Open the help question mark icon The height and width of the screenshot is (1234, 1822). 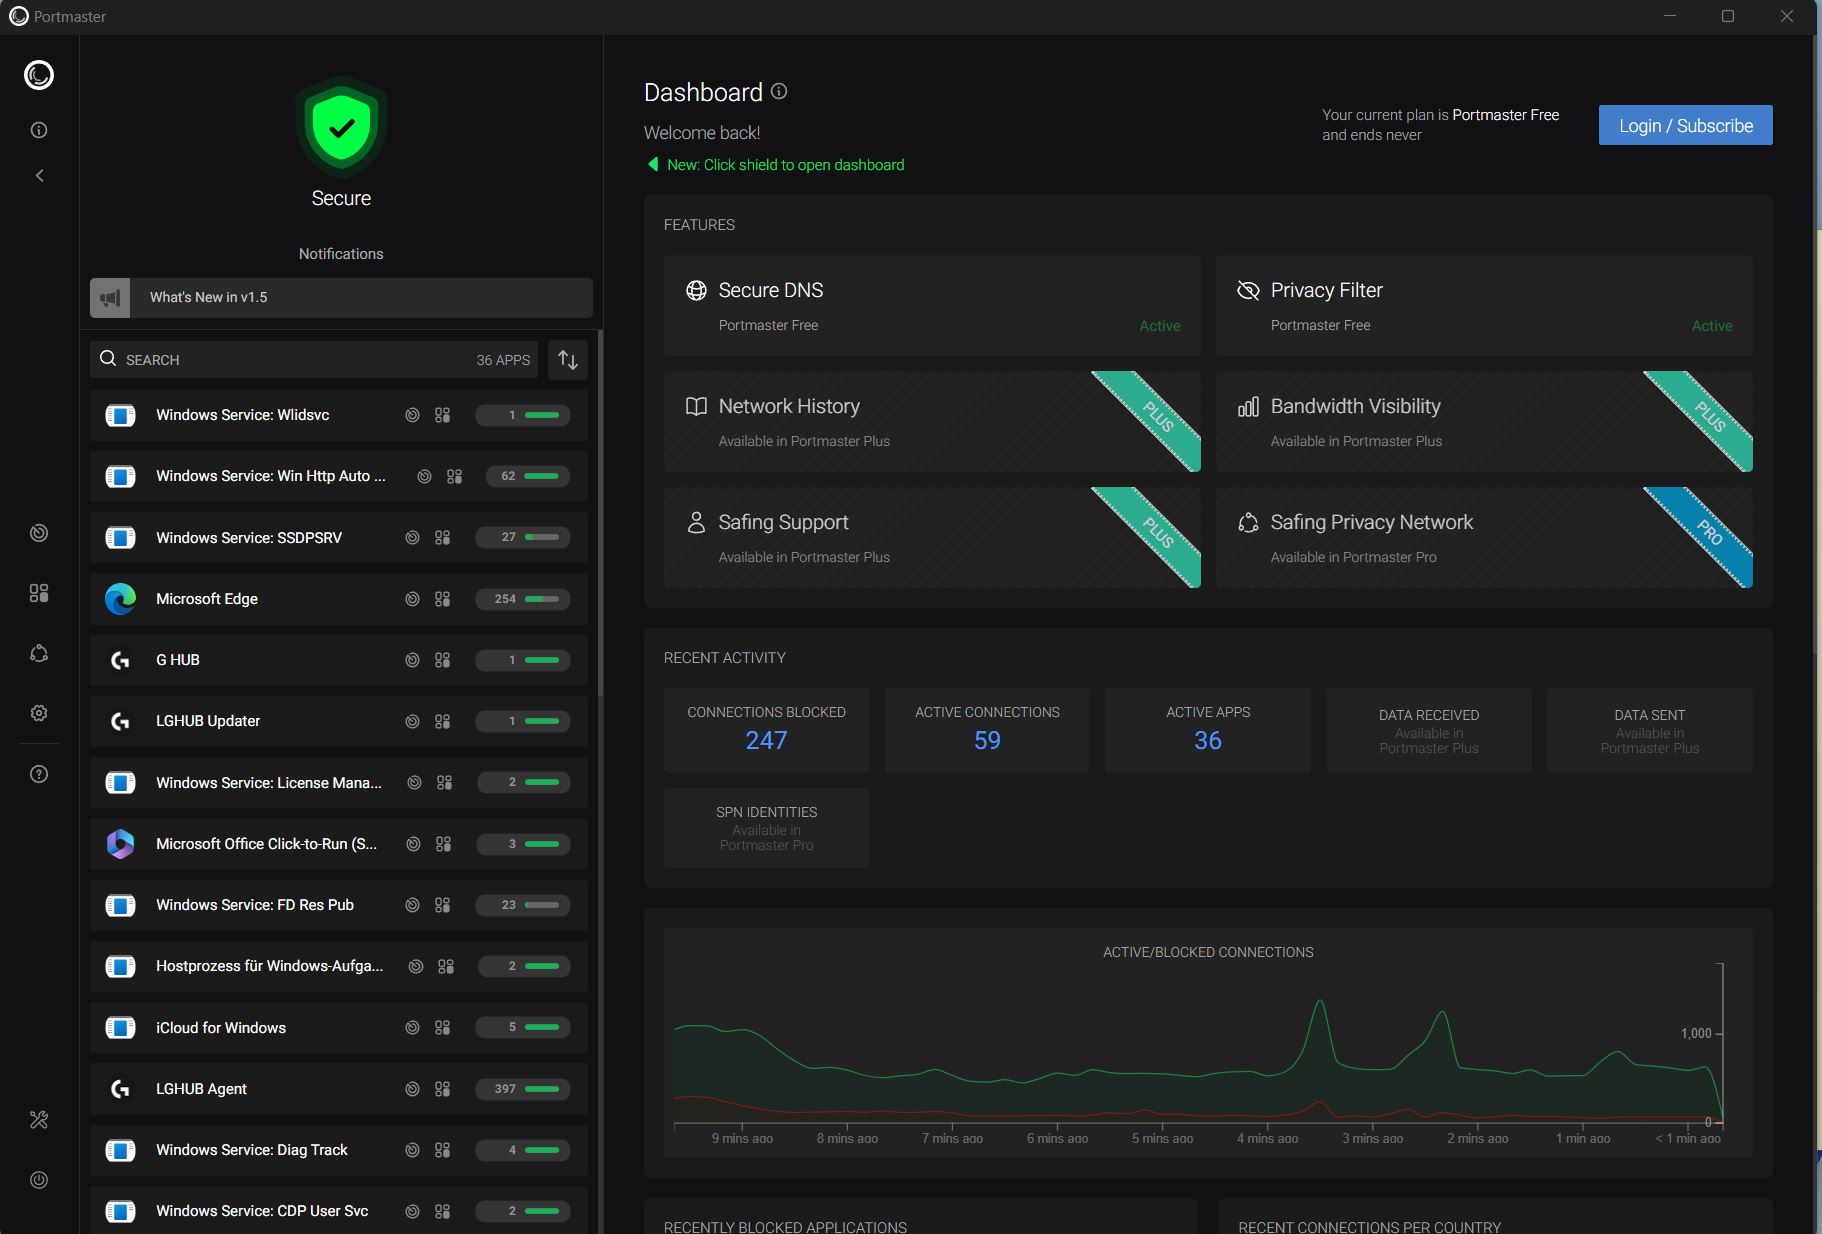39,774
